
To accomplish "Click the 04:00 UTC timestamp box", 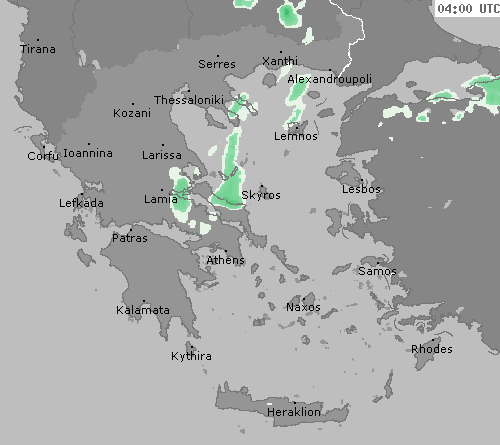I will click(x=468, y=8).
